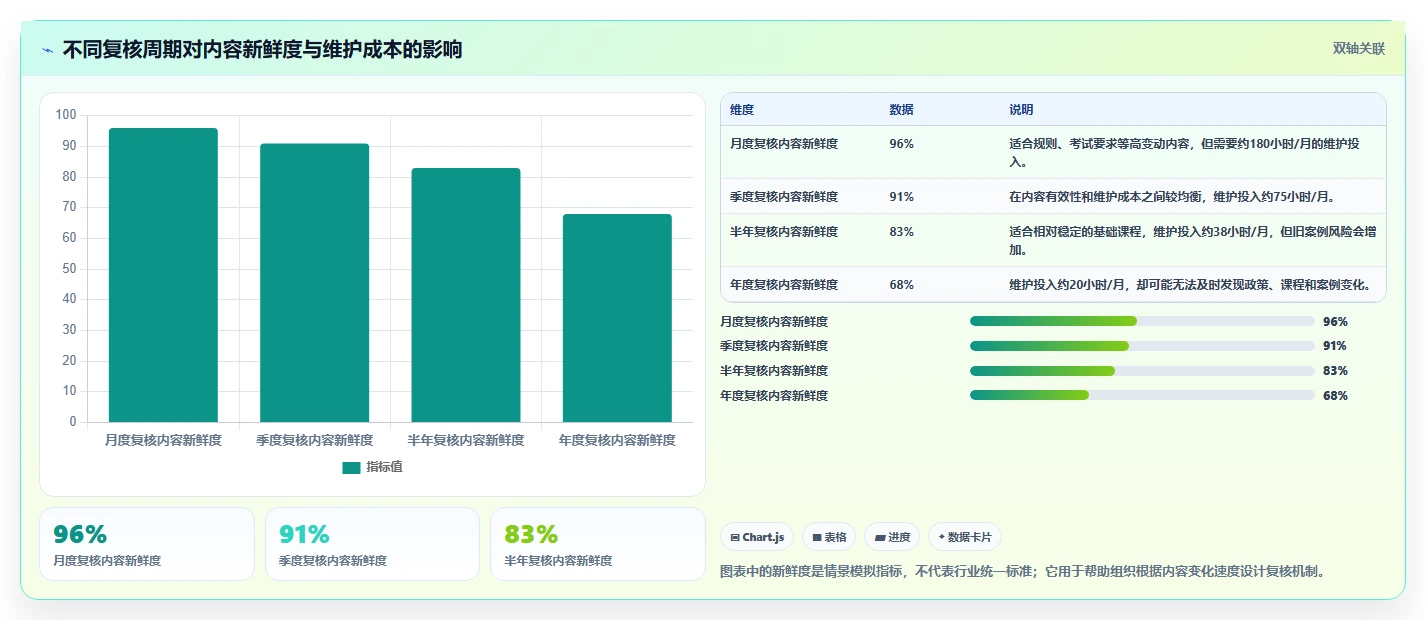Click the 半年复核内容新鲜度 x-axis label under the chart
The height and width of the screenshot is (620, 1426).
coord(466,440)
